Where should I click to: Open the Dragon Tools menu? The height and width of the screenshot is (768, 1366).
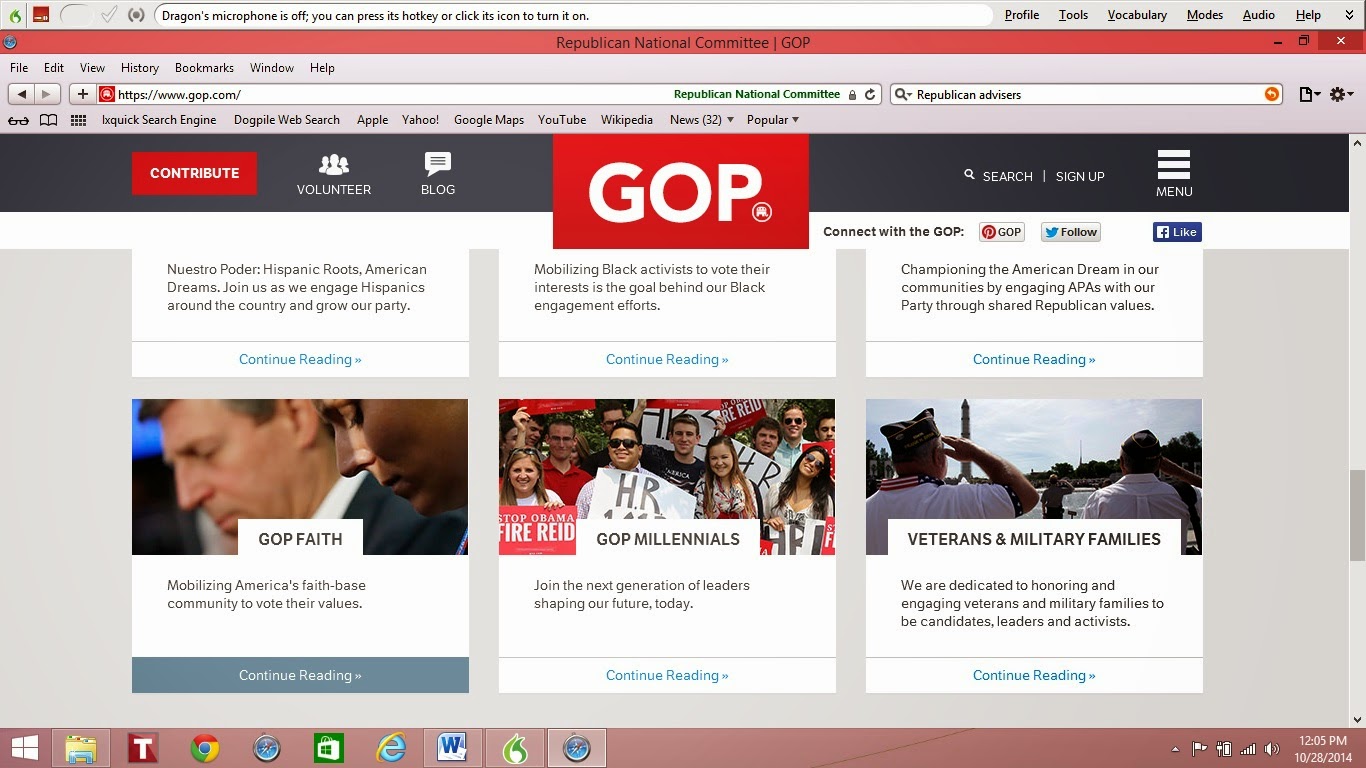point(1073,15)
